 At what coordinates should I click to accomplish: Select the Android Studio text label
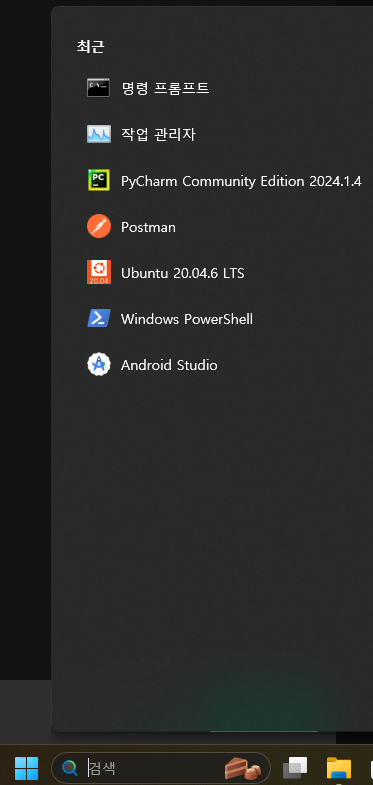(x=169, y=365)
